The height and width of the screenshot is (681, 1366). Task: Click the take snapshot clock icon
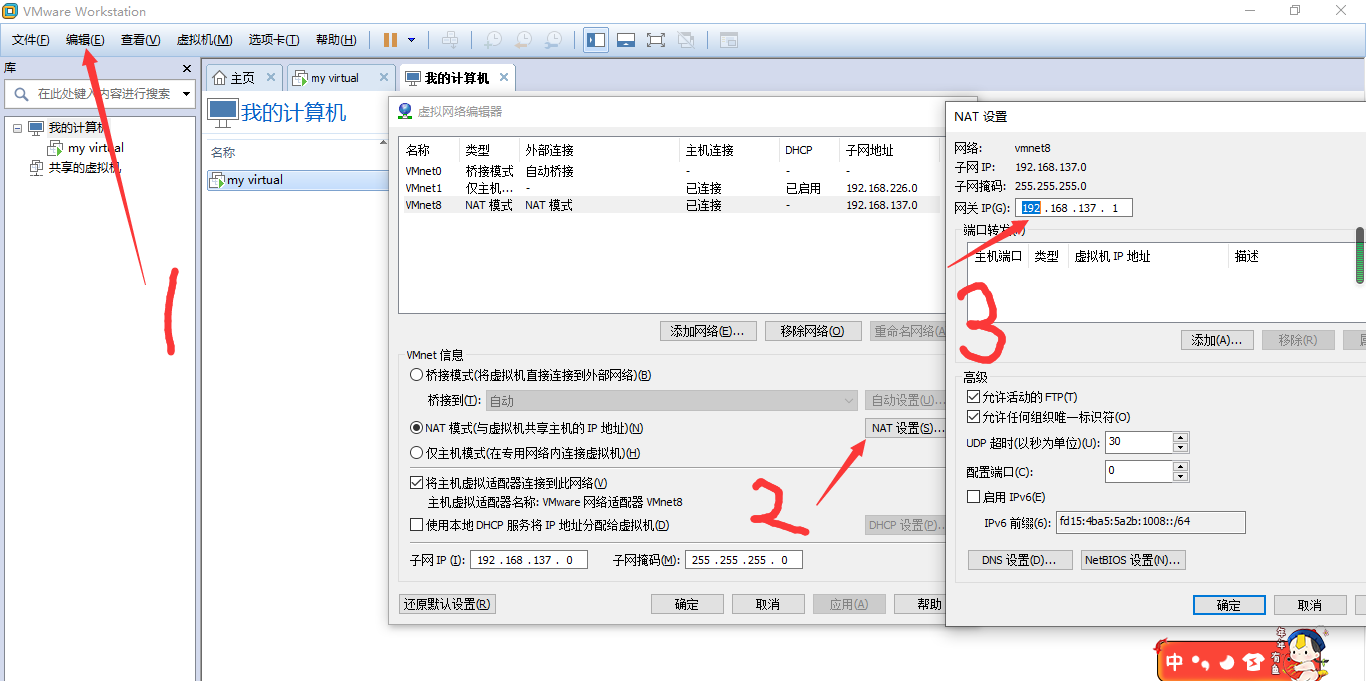pyautogui.click(x=493, y=40)
